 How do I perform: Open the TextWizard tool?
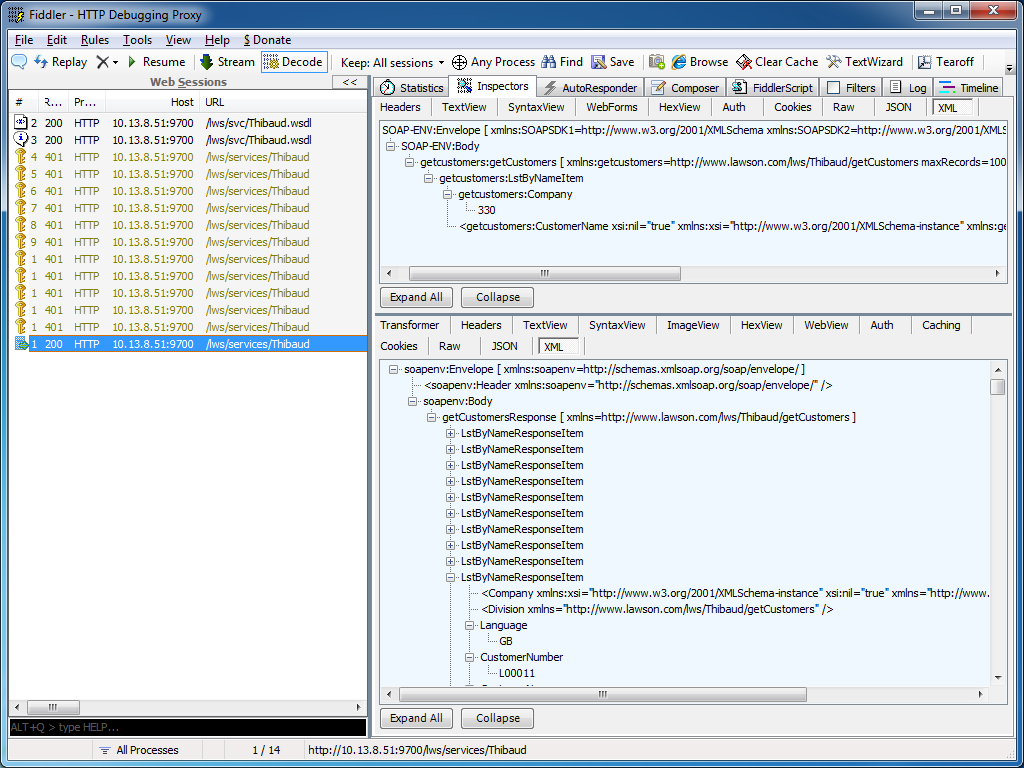click(865, 62)
